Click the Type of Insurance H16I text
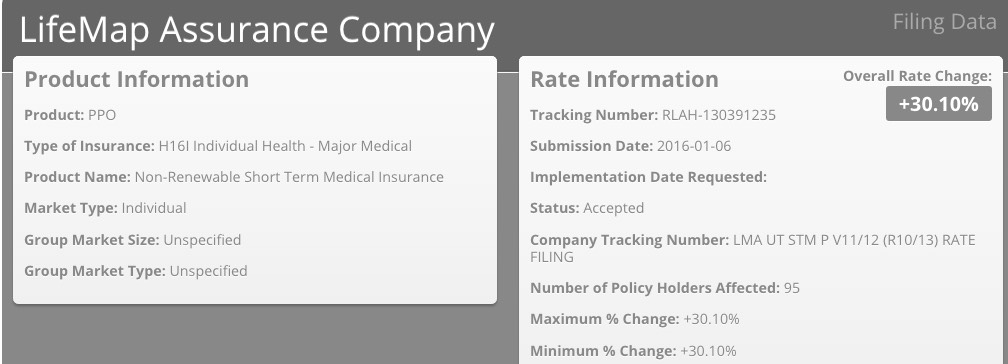 click(285, 146)
